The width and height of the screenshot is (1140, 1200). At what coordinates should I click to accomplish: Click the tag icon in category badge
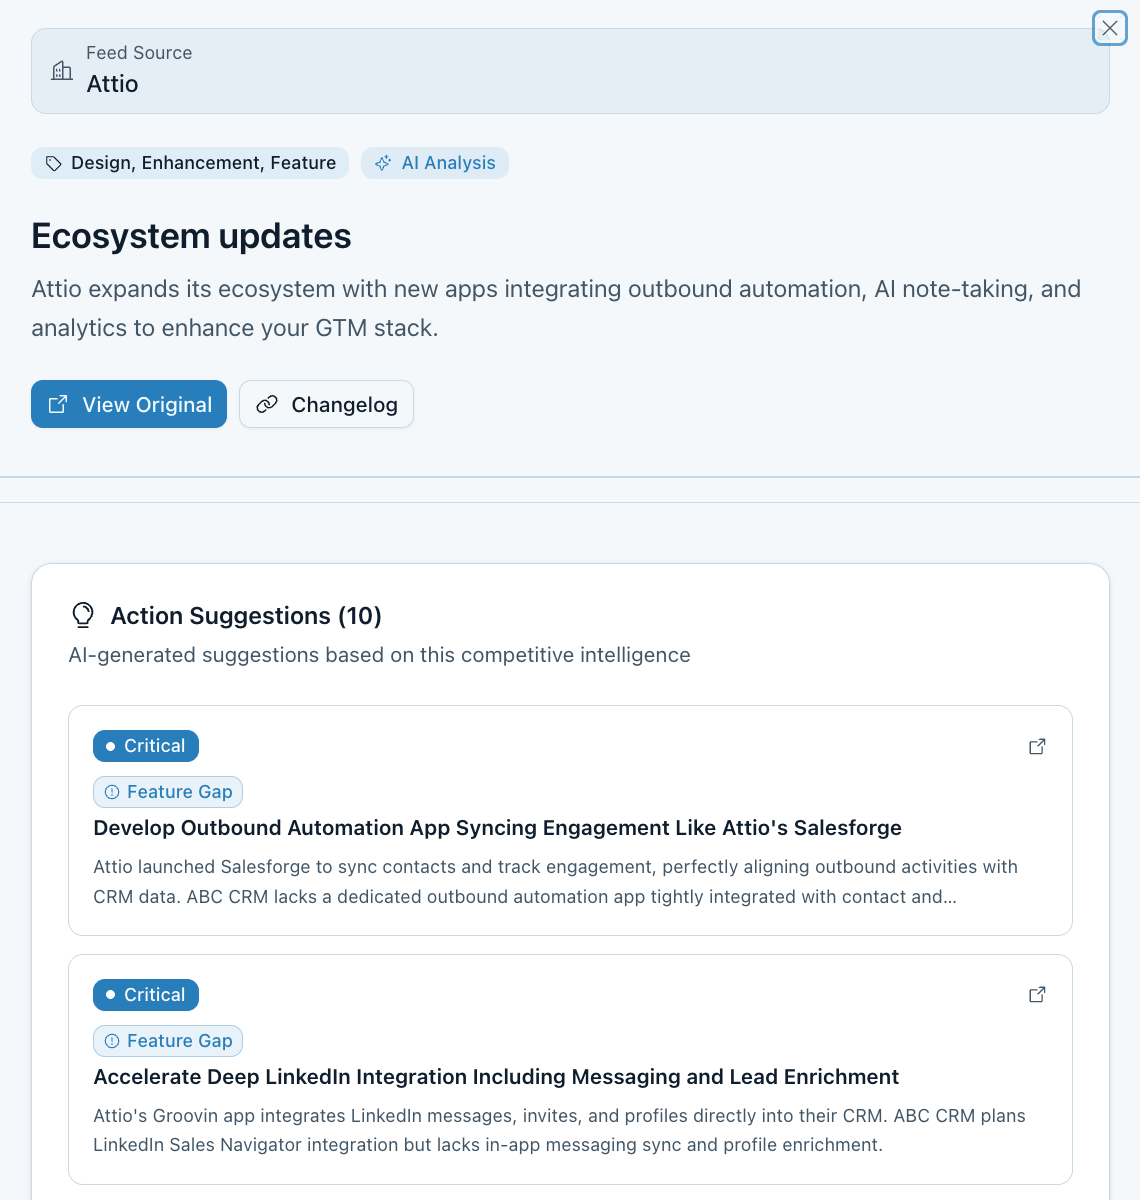pyautogui.click(x=54, y=163)
